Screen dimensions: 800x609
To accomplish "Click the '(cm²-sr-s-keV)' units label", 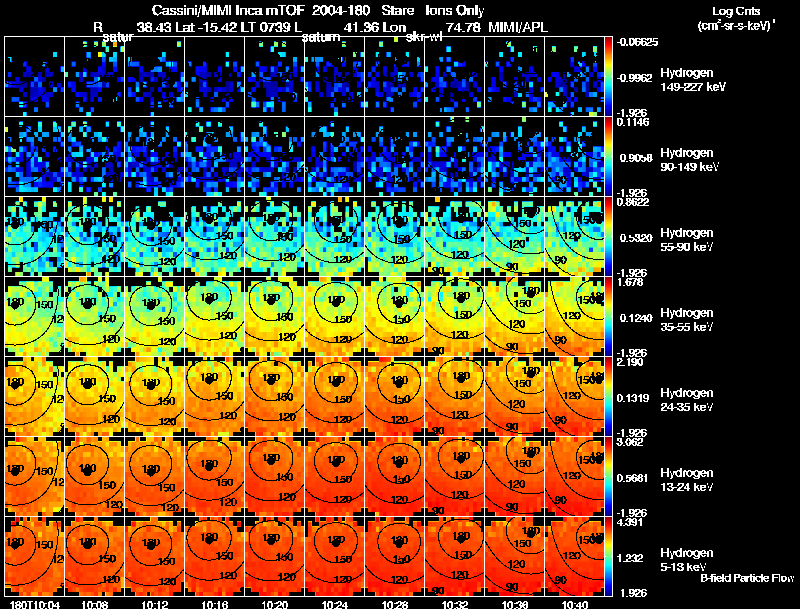I will 735,26.
